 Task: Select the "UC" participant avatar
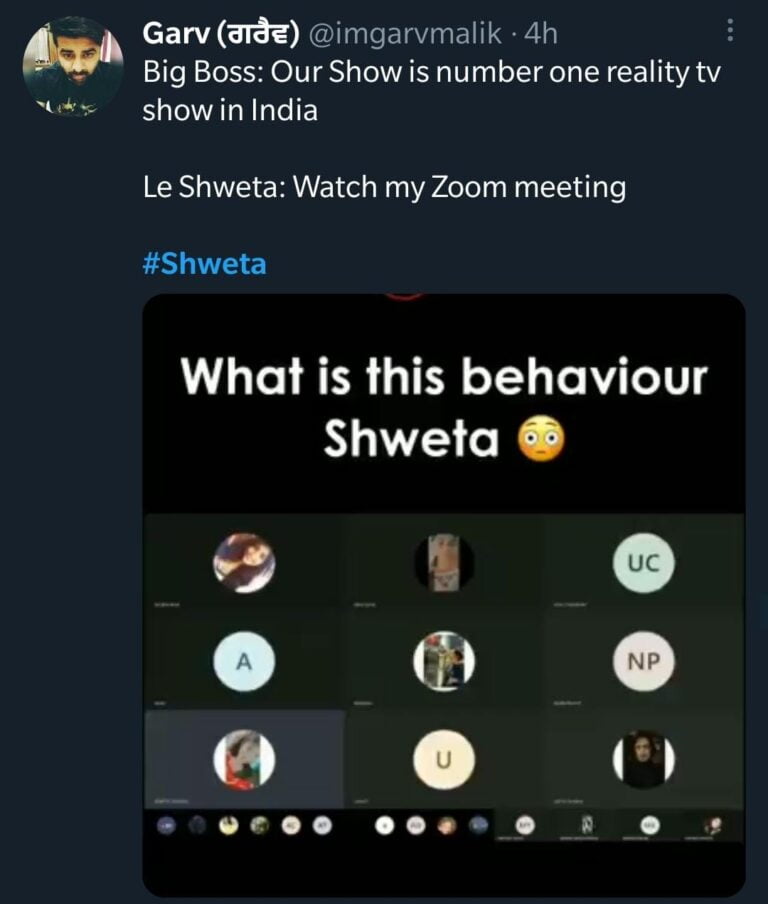point(644,563)
